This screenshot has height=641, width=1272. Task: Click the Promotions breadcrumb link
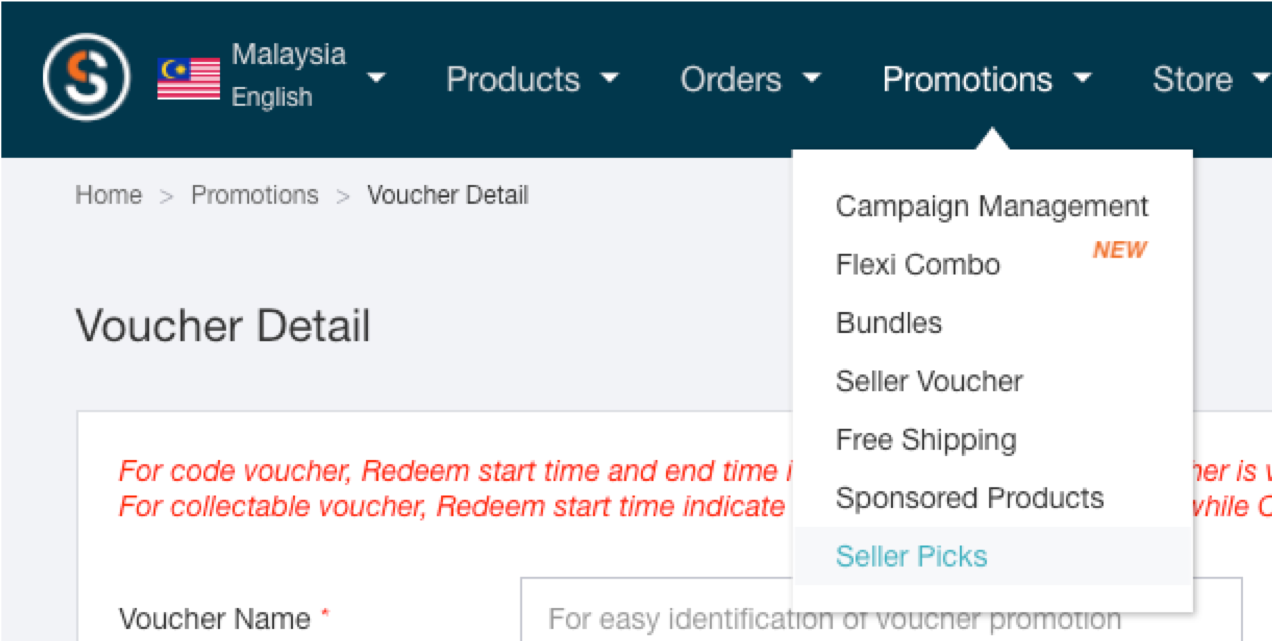pyautogui.click(x=255, y=195)
